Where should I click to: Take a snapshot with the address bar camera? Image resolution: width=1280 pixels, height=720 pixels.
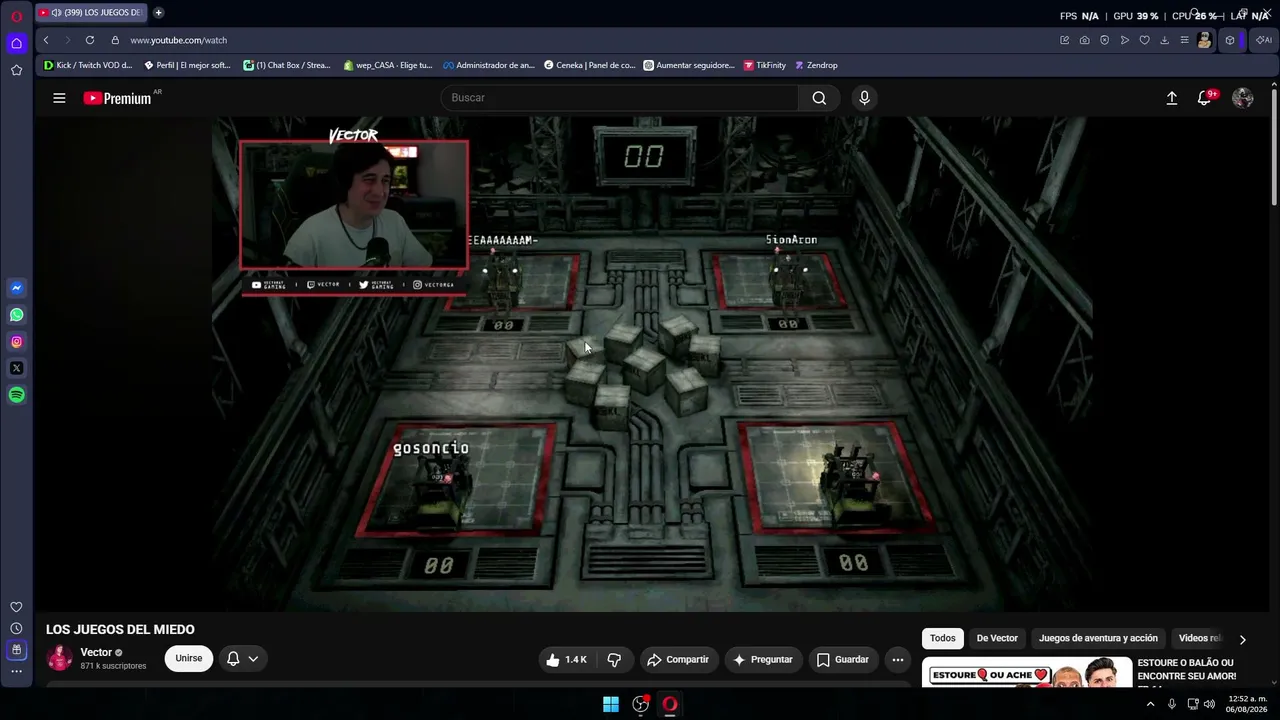point(1084,40)
